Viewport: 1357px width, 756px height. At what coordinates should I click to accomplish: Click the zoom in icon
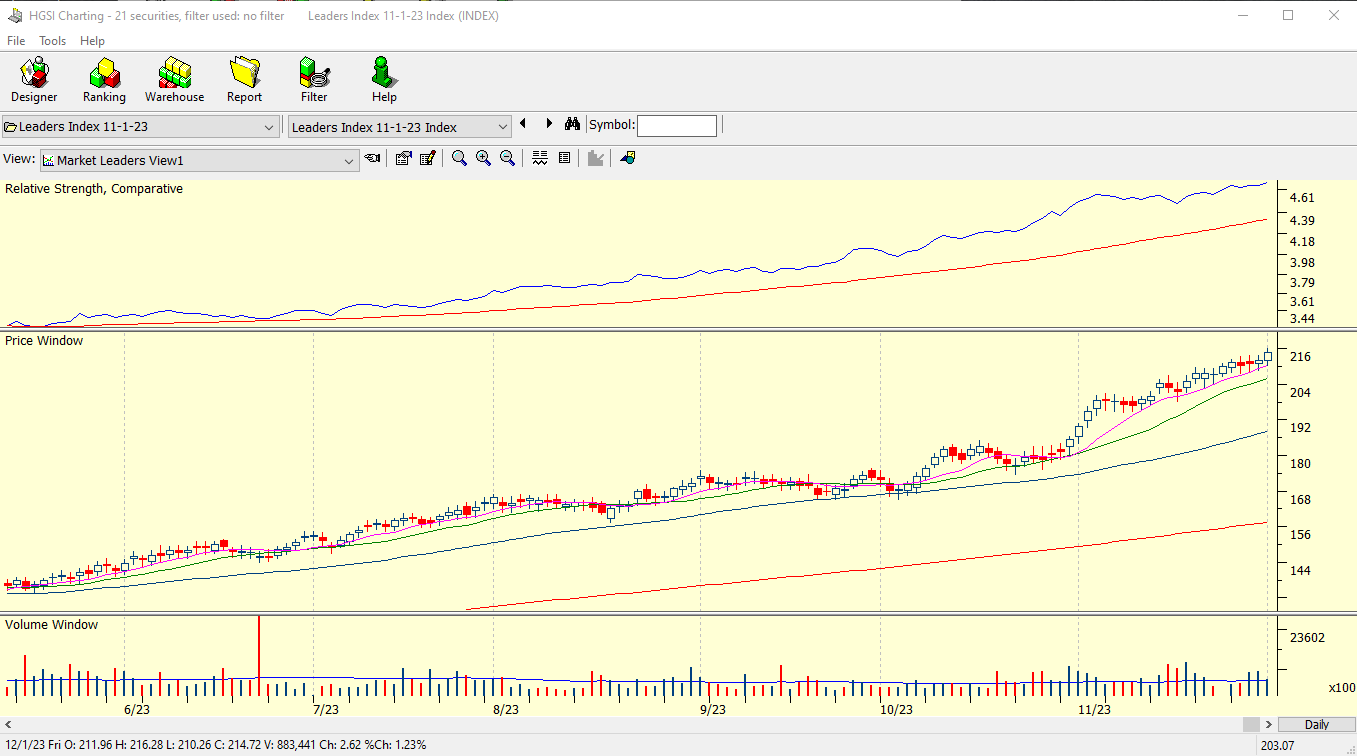[x=483, y=158]
